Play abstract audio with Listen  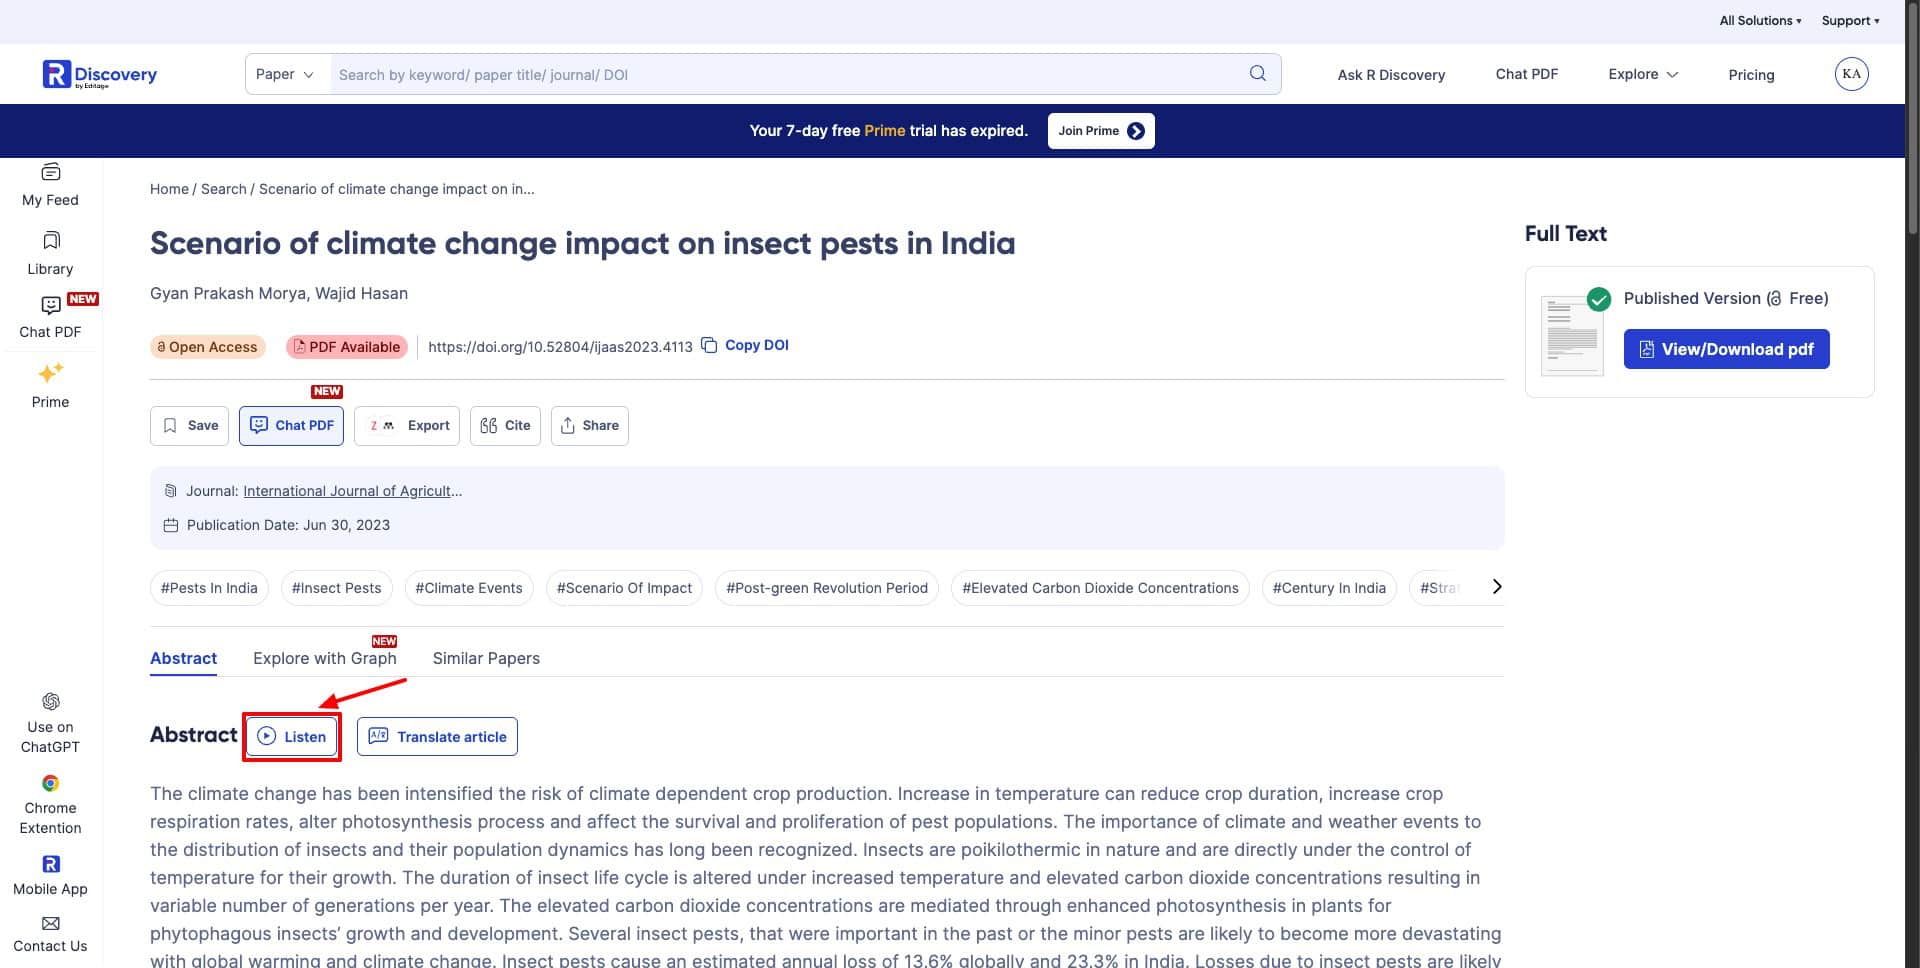(292, 737)
